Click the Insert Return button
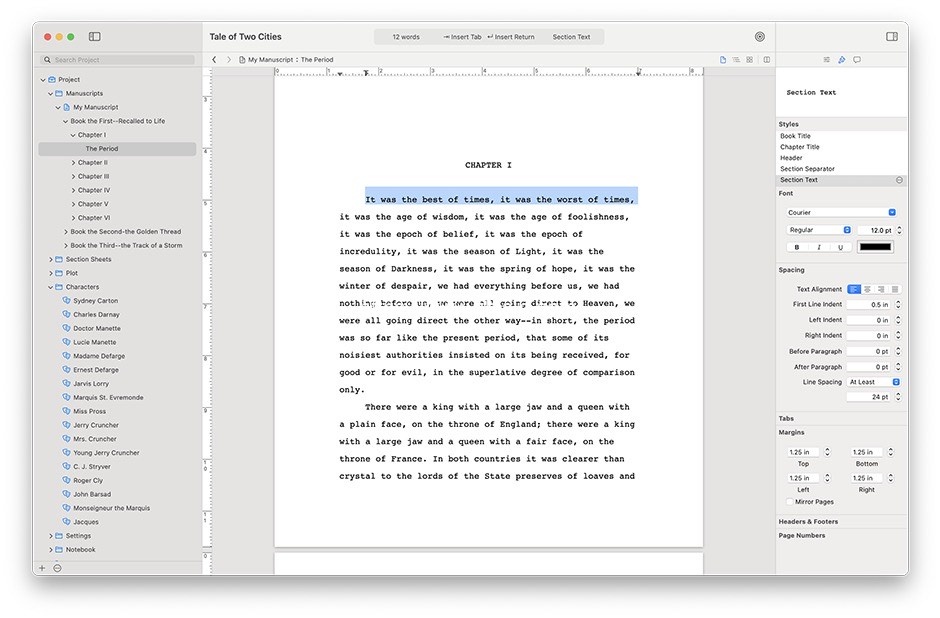Image resolution: width=940 pixels, height=618 pixels. click(511, 37)
